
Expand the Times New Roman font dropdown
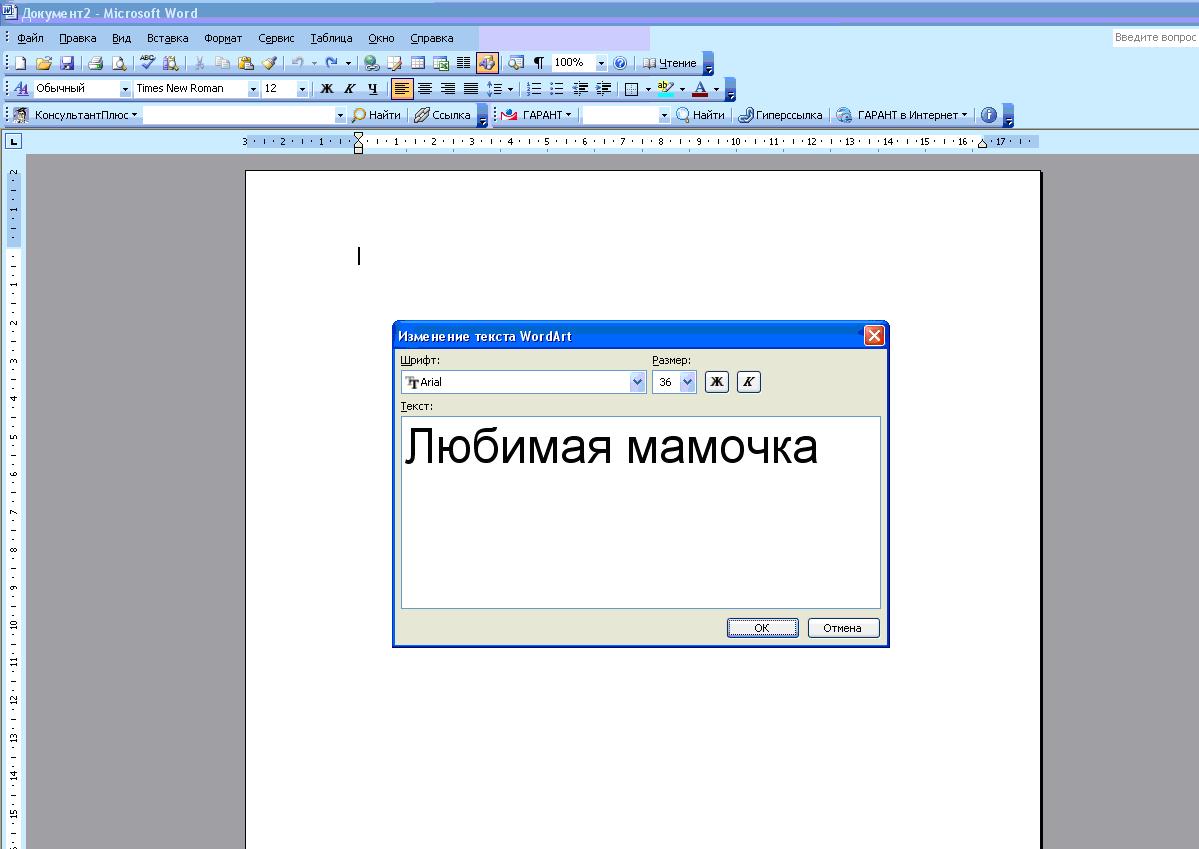pyautogui.click(x=252, y=89)
